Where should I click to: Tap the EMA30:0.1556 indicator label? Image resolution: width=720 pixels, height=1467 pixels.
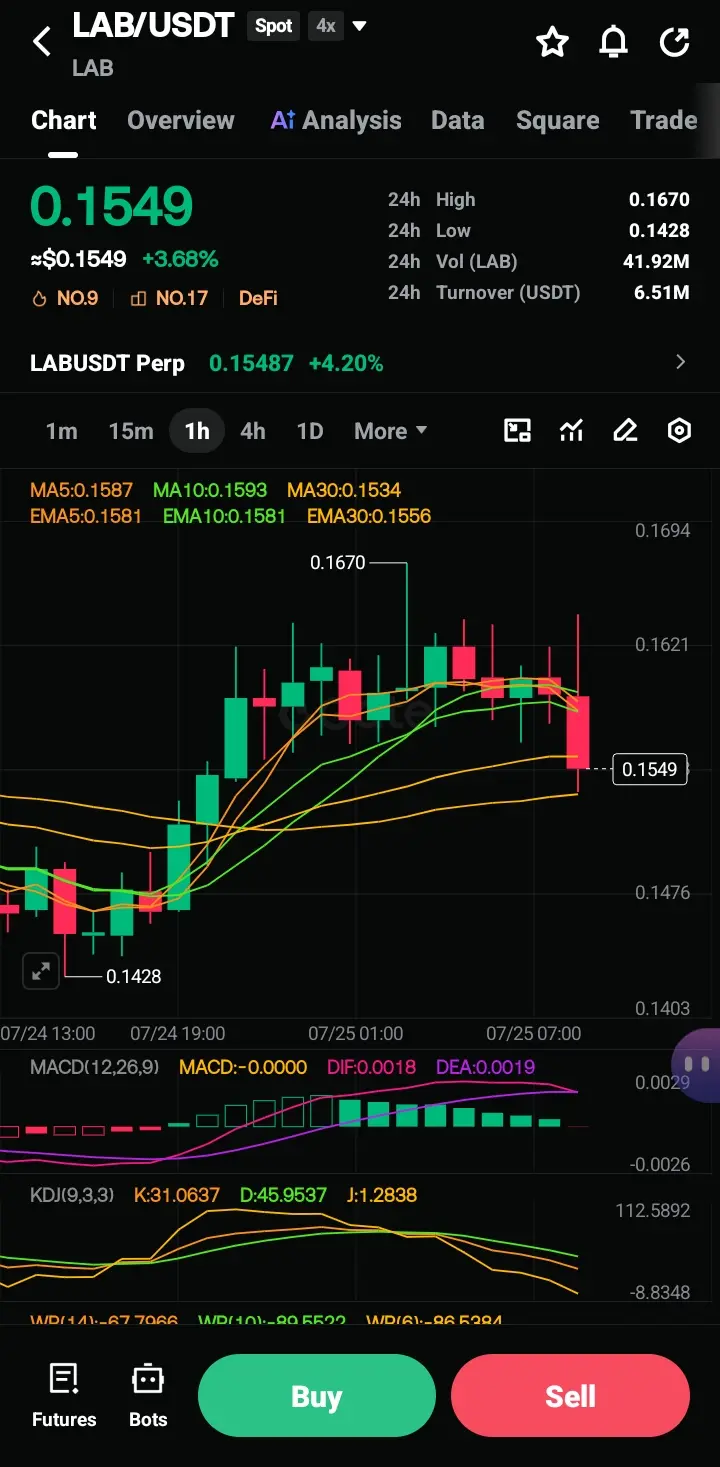point(369,516)
